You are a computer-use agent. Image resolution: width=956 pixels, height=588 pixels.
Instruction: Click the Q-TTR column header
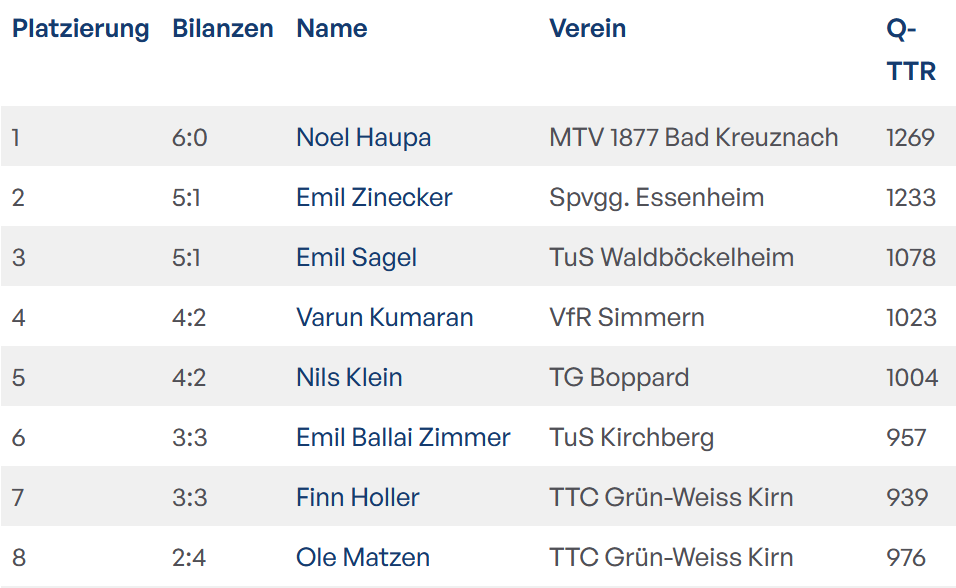coord(910,50)
